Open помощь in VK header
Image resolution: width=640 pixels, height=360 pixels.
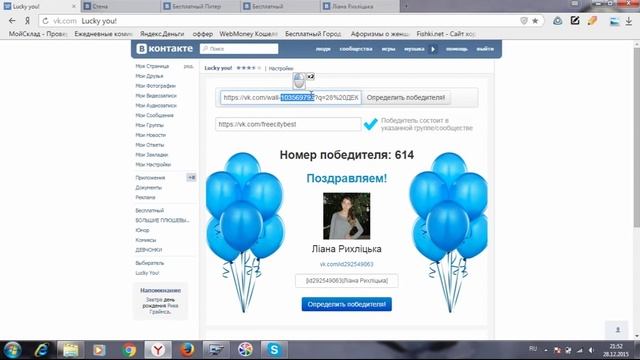(457, 49)
